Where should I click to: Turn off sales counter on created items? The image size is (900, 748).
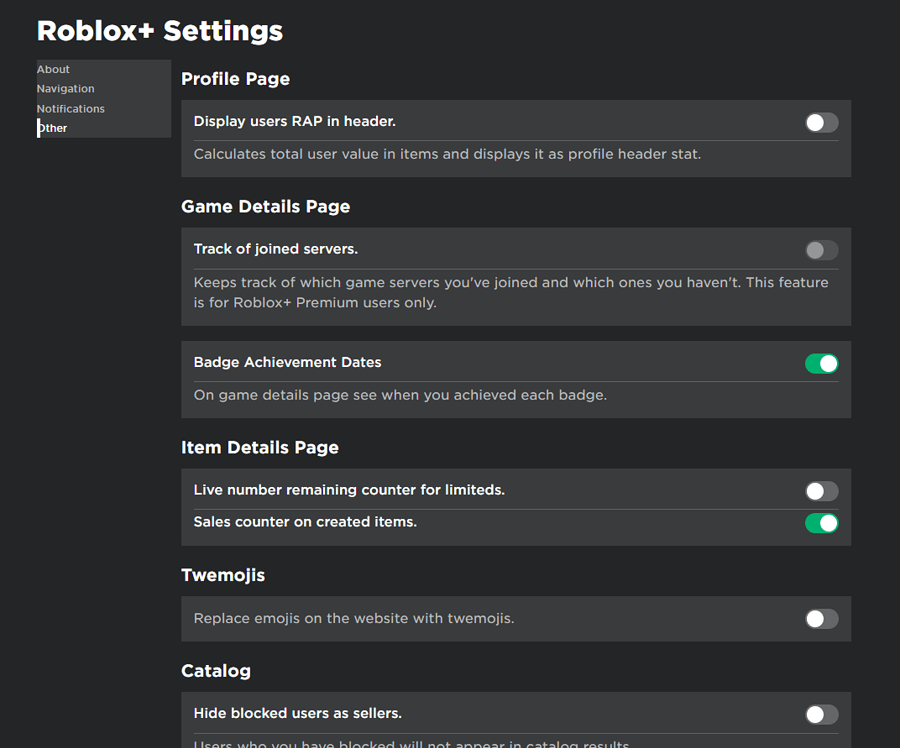821,522
